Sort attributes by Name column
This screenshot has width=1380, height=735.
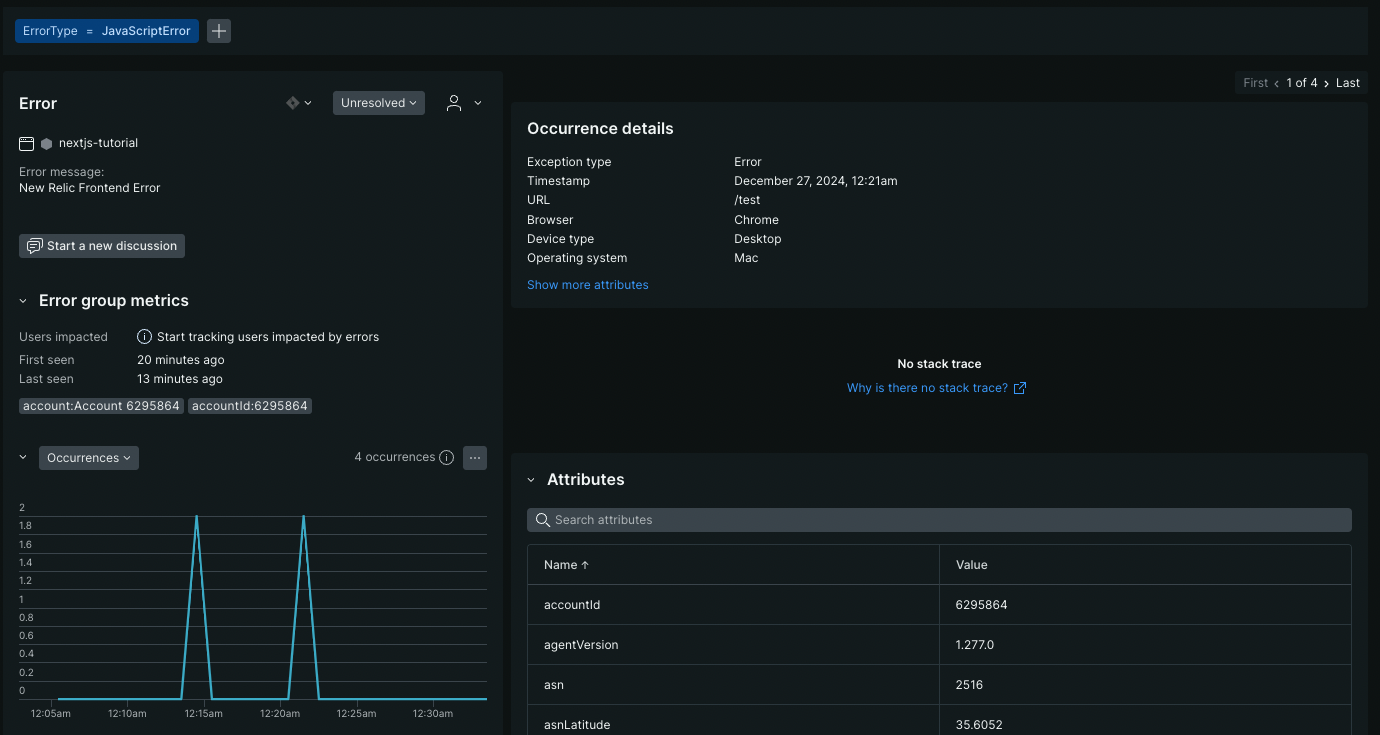566,565
